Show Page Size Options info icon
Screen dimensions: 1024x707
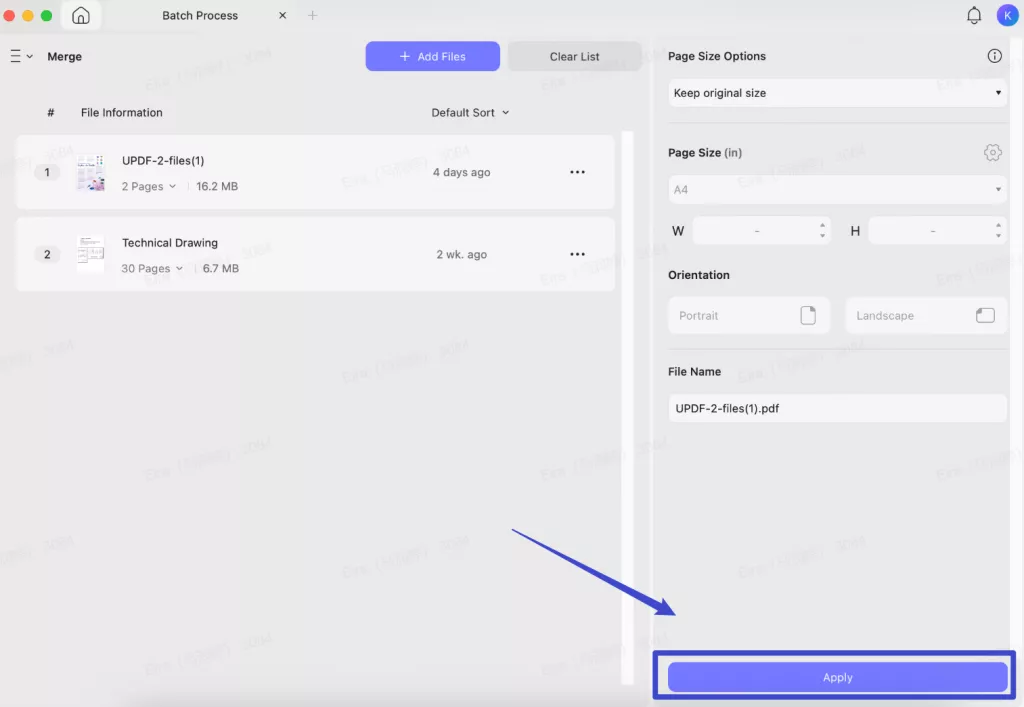click(994, 56)
